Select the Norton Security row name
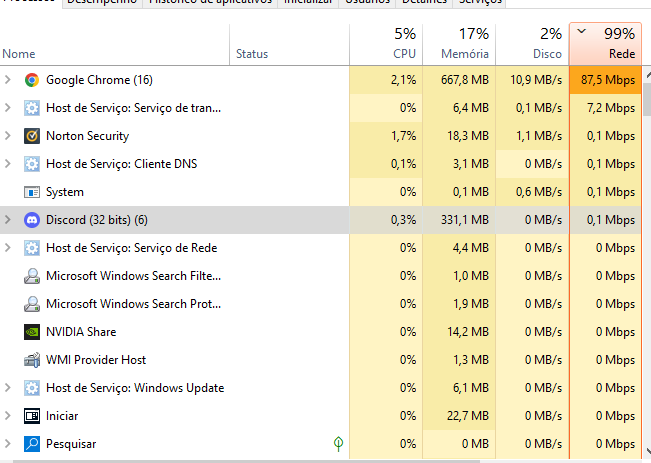Screen dimensions: 651x463 tap(88, 136)
